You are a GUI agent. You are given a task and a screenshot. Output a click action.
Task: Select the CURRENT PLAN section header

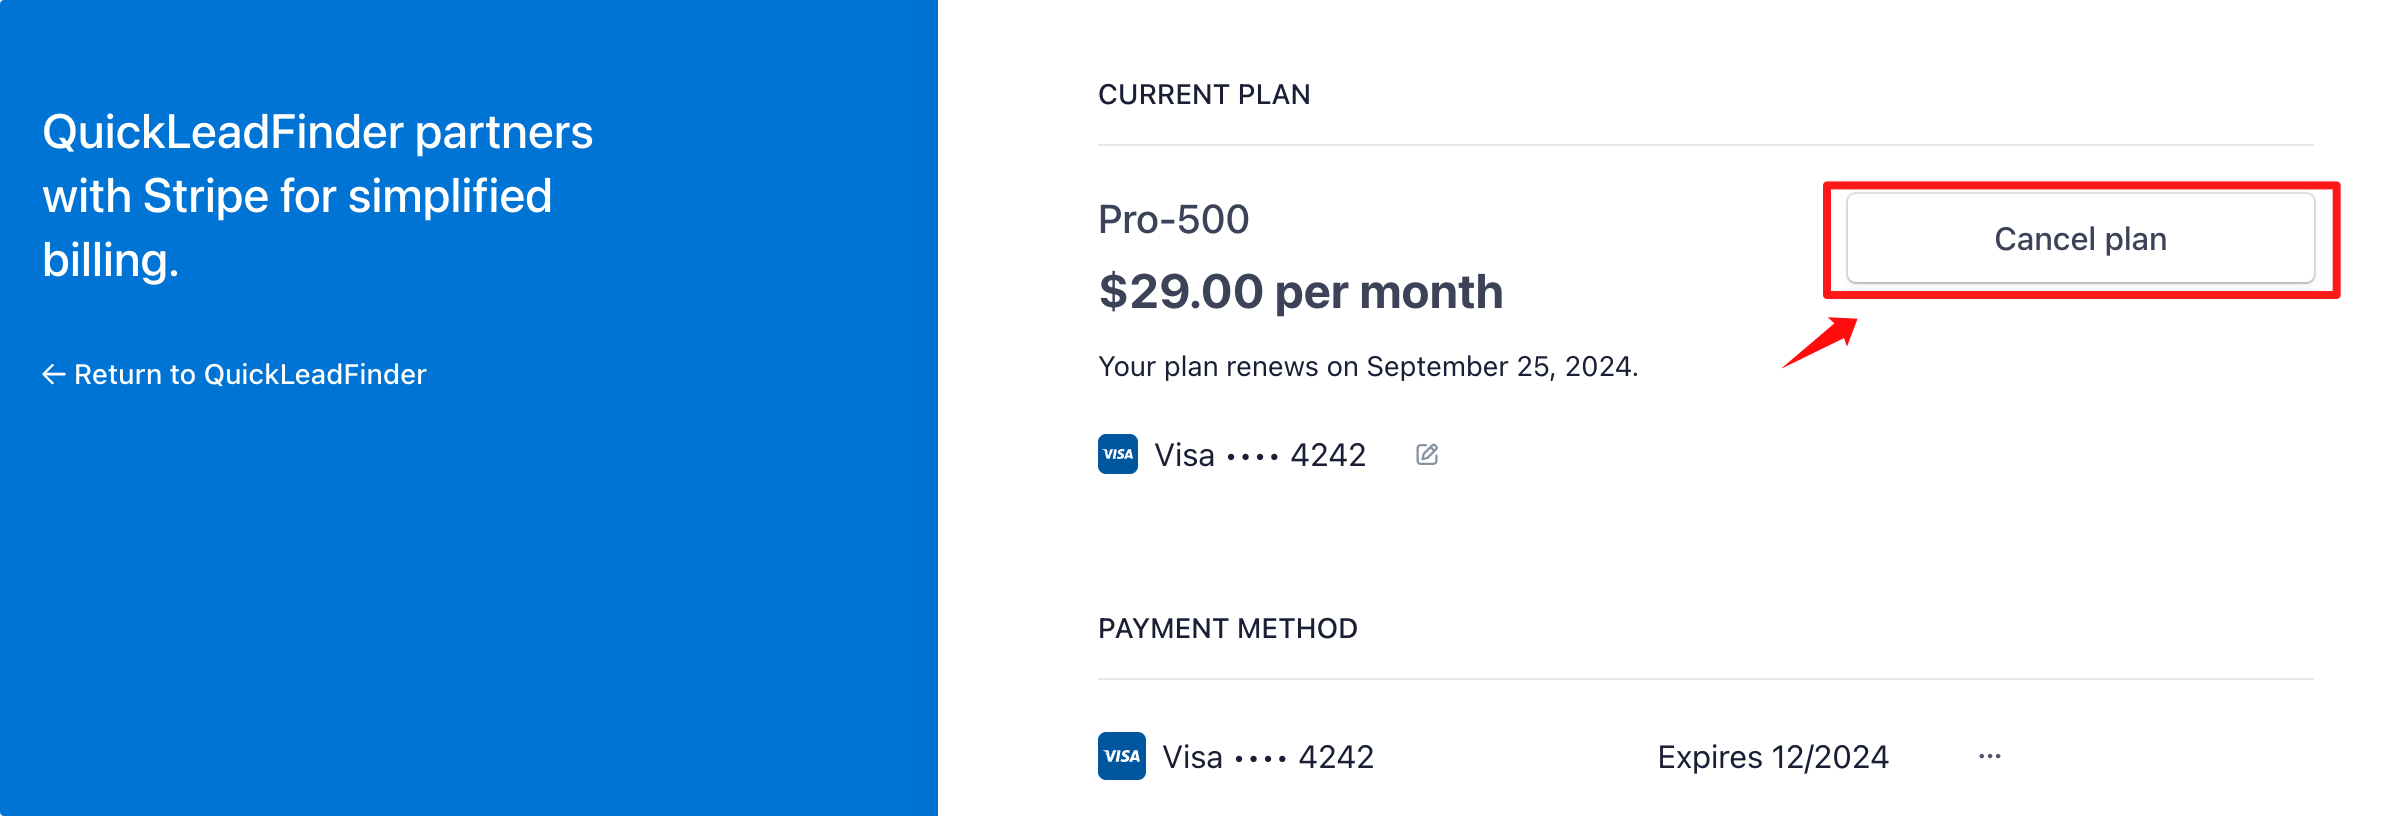pyautogui.click(x=1205, y=94)
